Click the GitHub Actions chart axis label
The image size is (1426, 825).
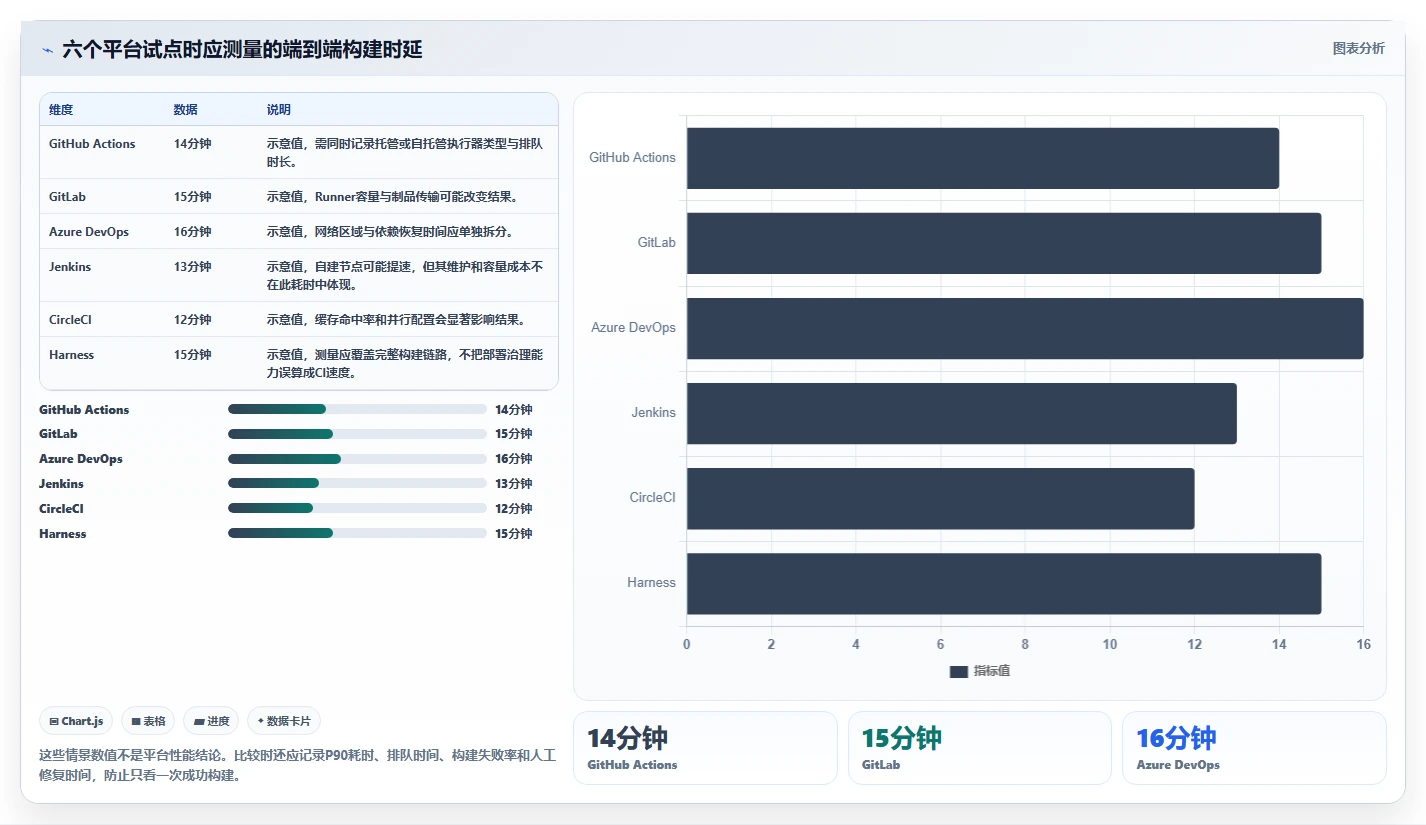click(632, 158)
